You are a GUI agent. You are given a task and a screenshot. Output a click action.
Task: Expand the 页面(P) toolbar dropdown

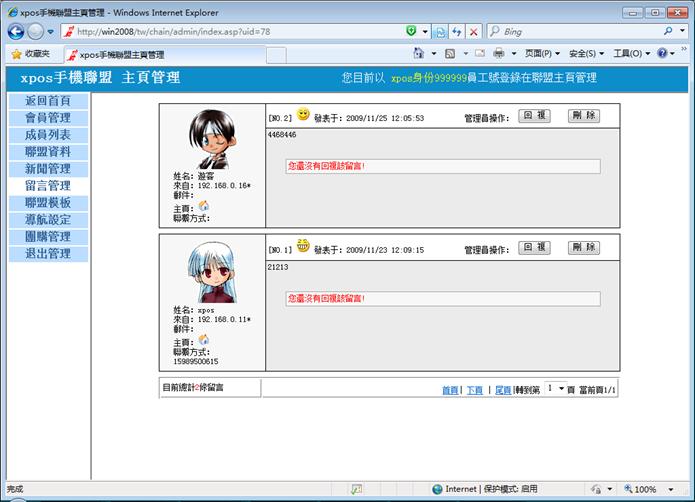(543, 53)
